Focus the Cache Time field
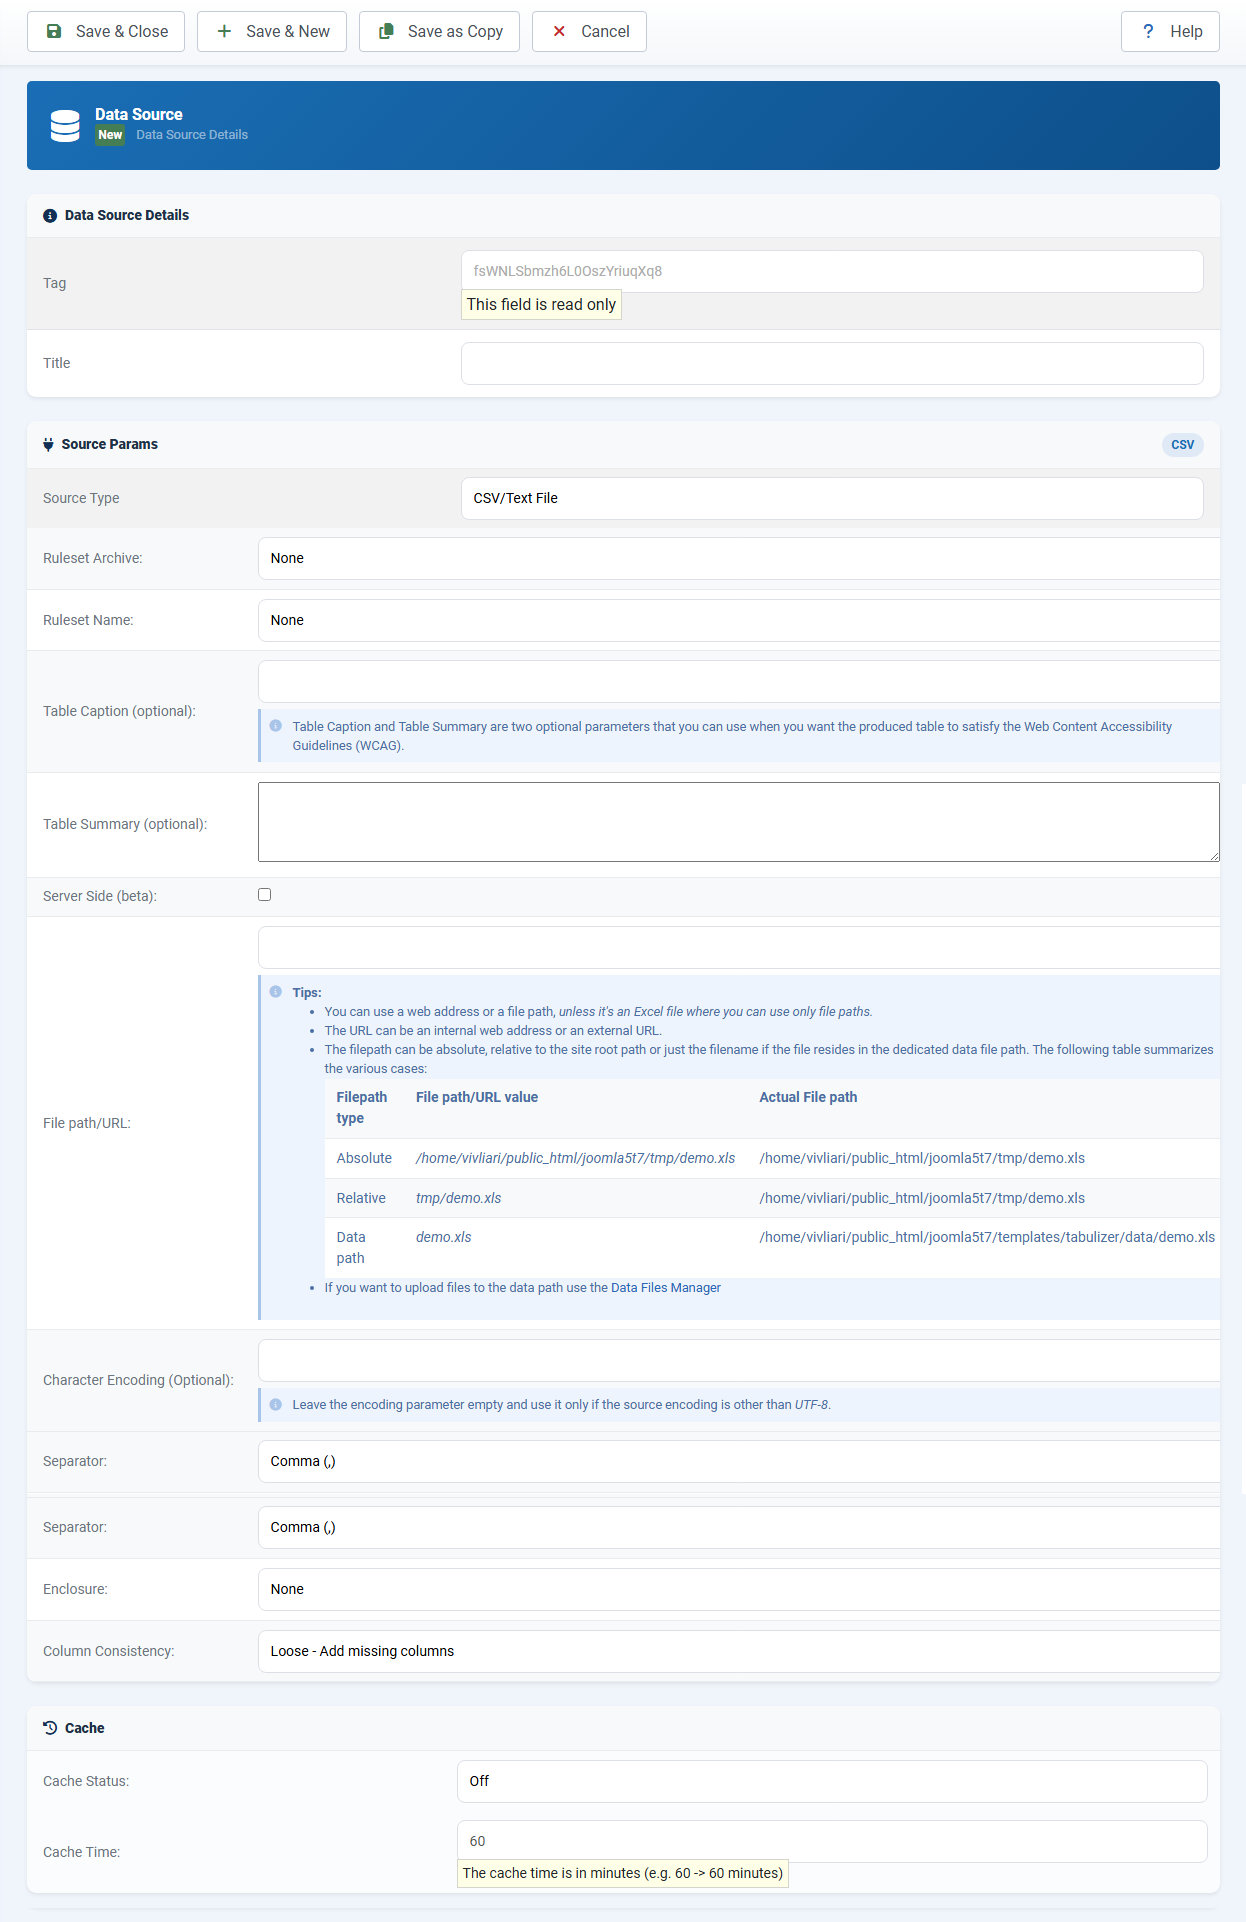 [x=832, y=1841]
